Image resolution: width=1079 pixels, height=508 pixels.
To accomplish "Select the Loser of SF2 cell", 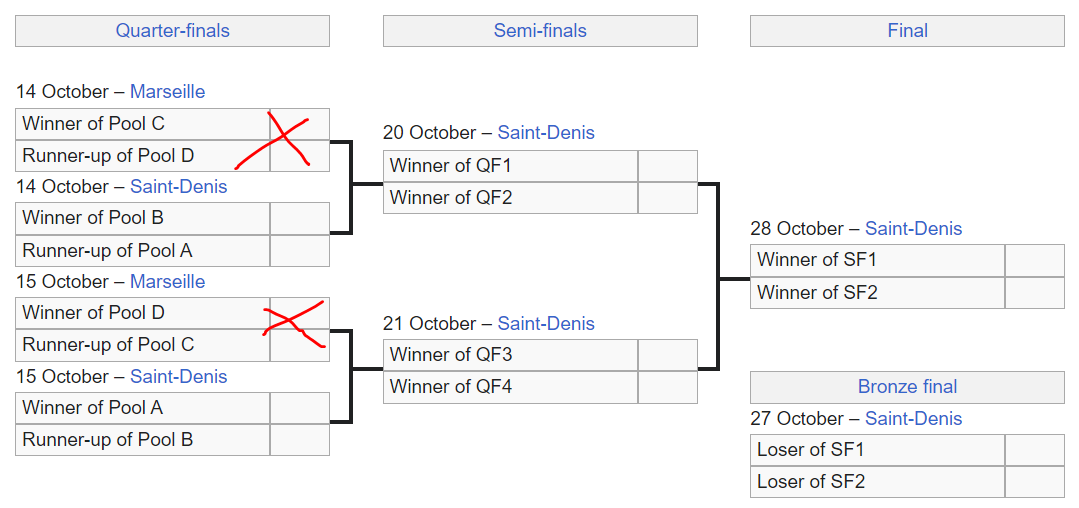I will click(877, 482).
